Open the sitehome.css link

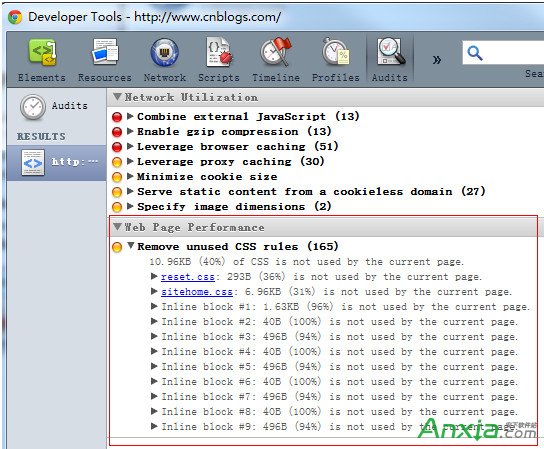coord(197,292)
